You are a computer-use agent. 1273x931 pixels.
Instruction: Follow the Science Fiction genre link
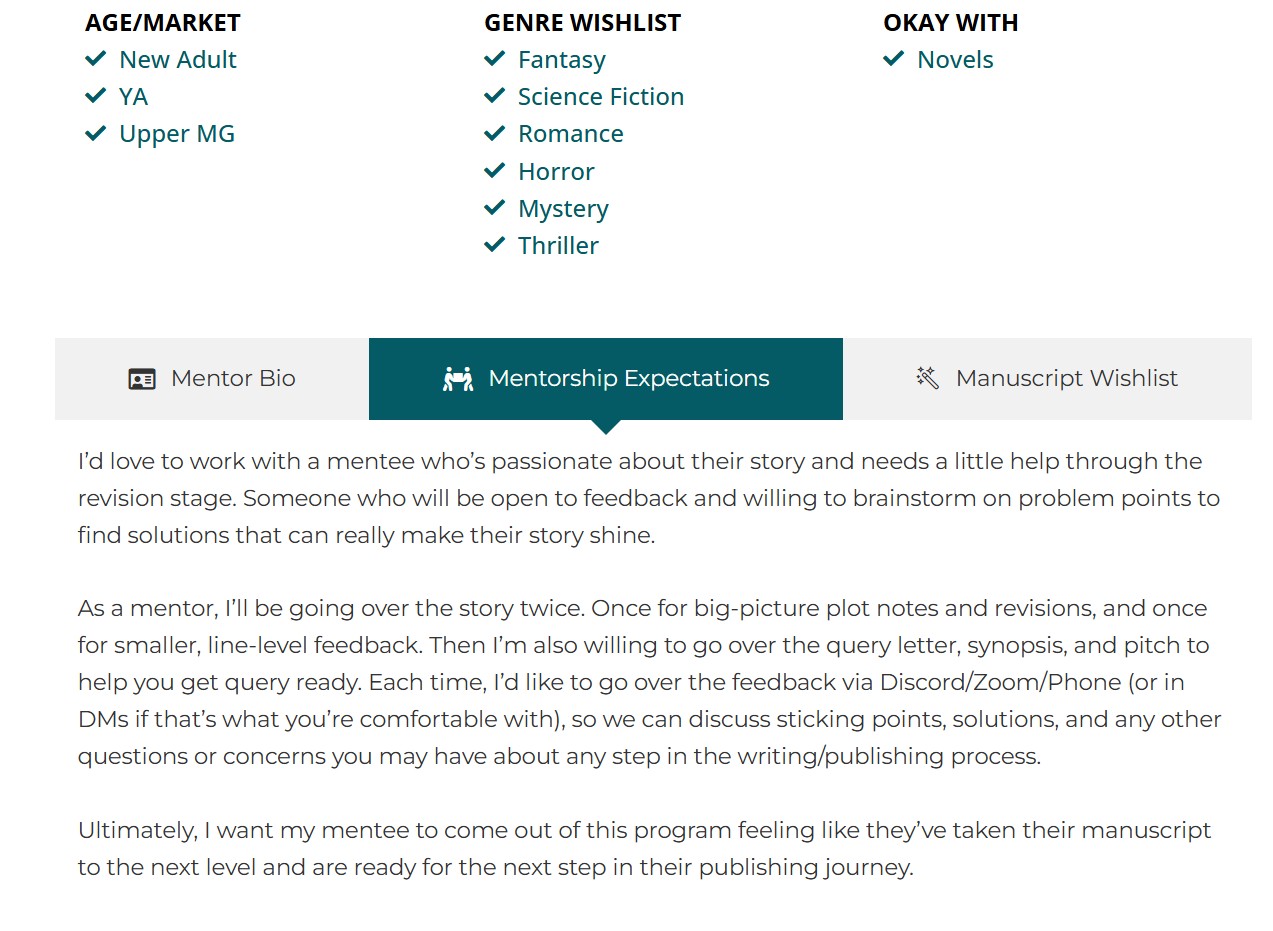[601, 97]
